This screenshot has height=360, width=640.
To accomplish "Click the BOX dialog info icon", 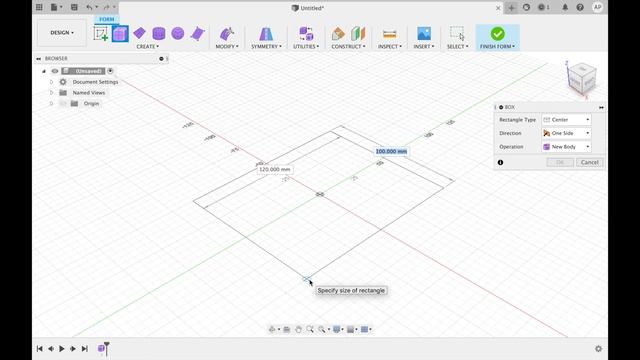I will point(500,162).
